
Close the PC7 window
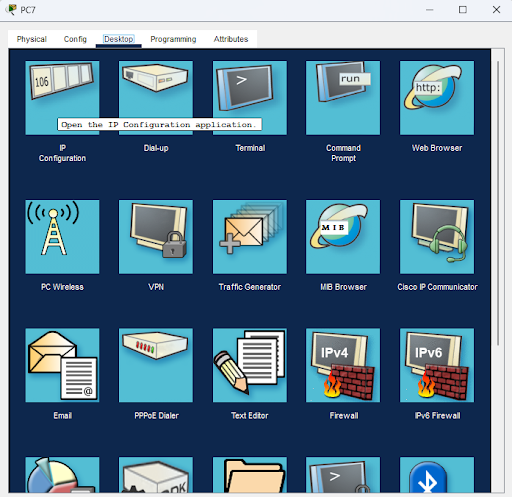pos(496,10)
